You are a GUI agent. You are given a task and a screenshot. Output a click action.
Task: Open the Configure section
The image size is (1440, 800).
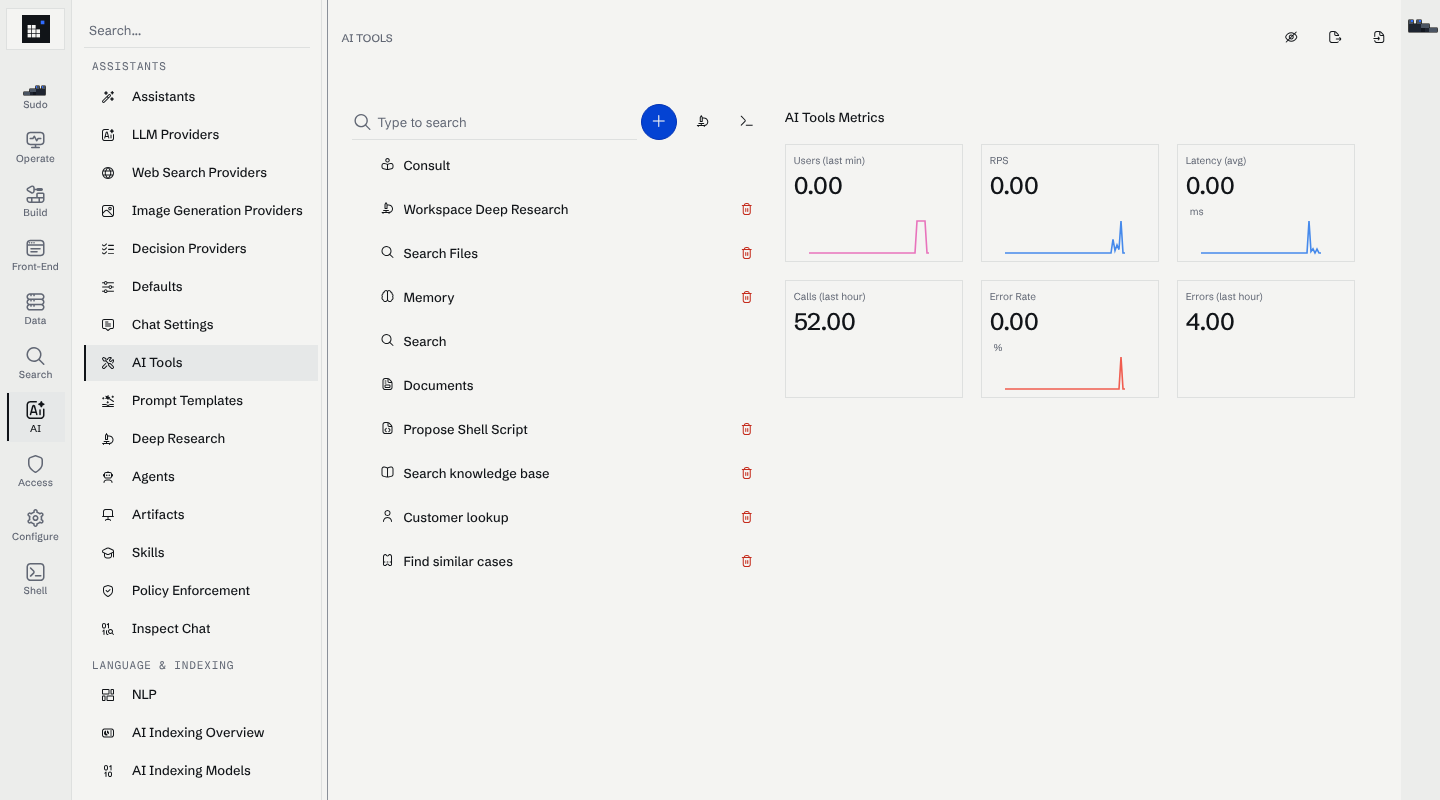[x=35, y=525]
